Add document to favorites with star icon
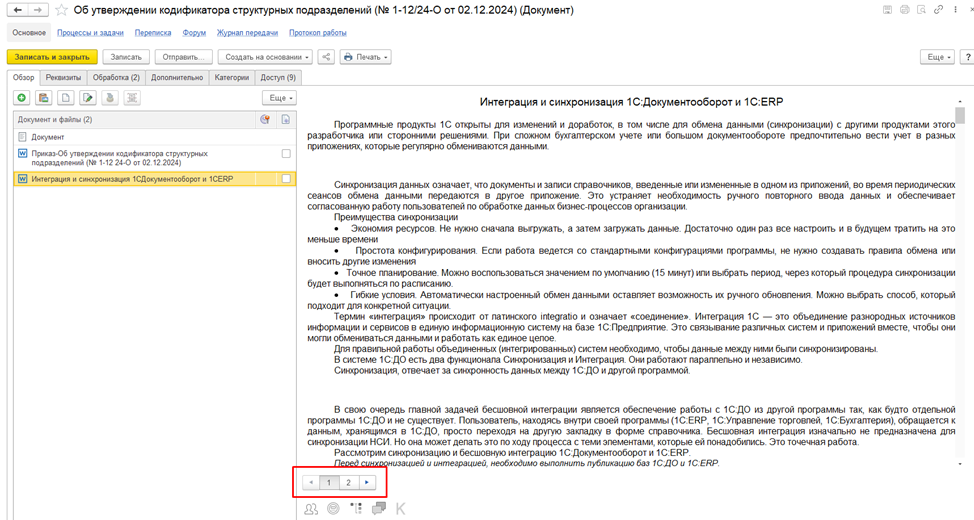Viewport: 974px width, 520px height. point(61,10)
